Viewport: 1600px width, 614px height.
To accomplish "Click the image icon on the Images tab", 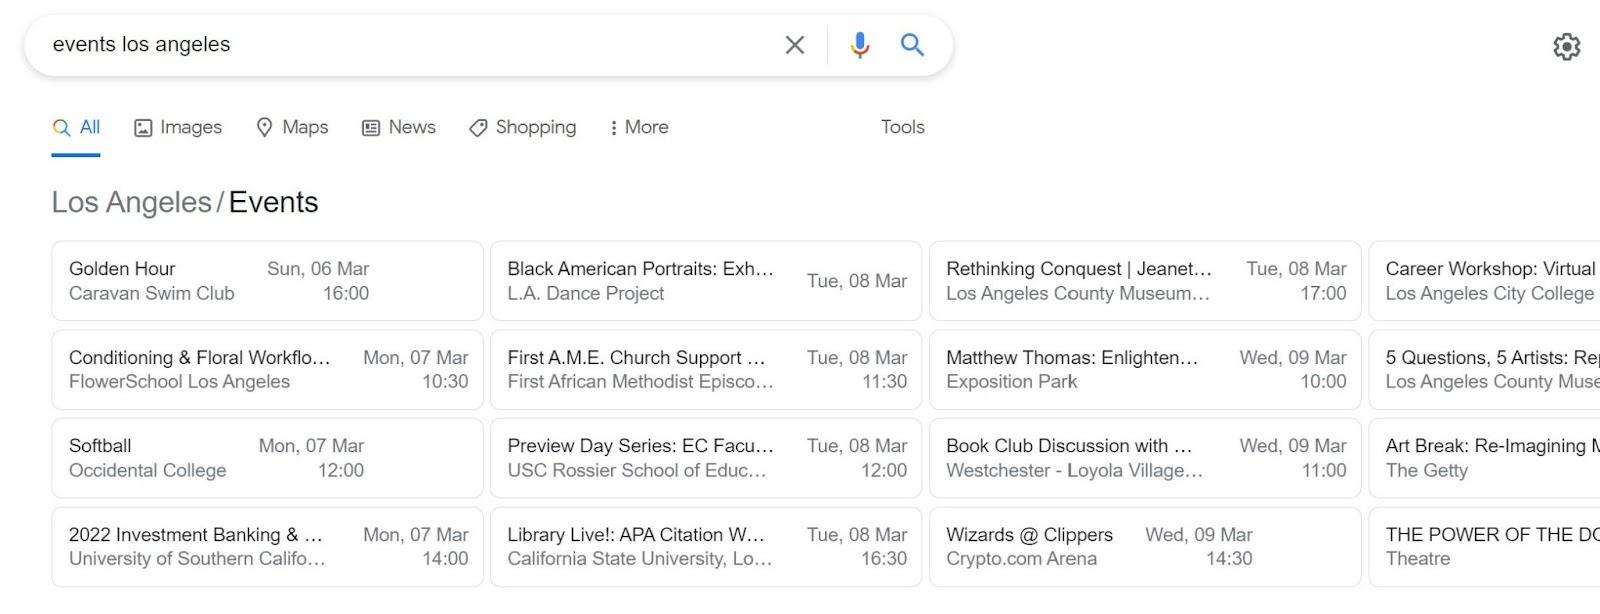I will [x=143, y=127].
